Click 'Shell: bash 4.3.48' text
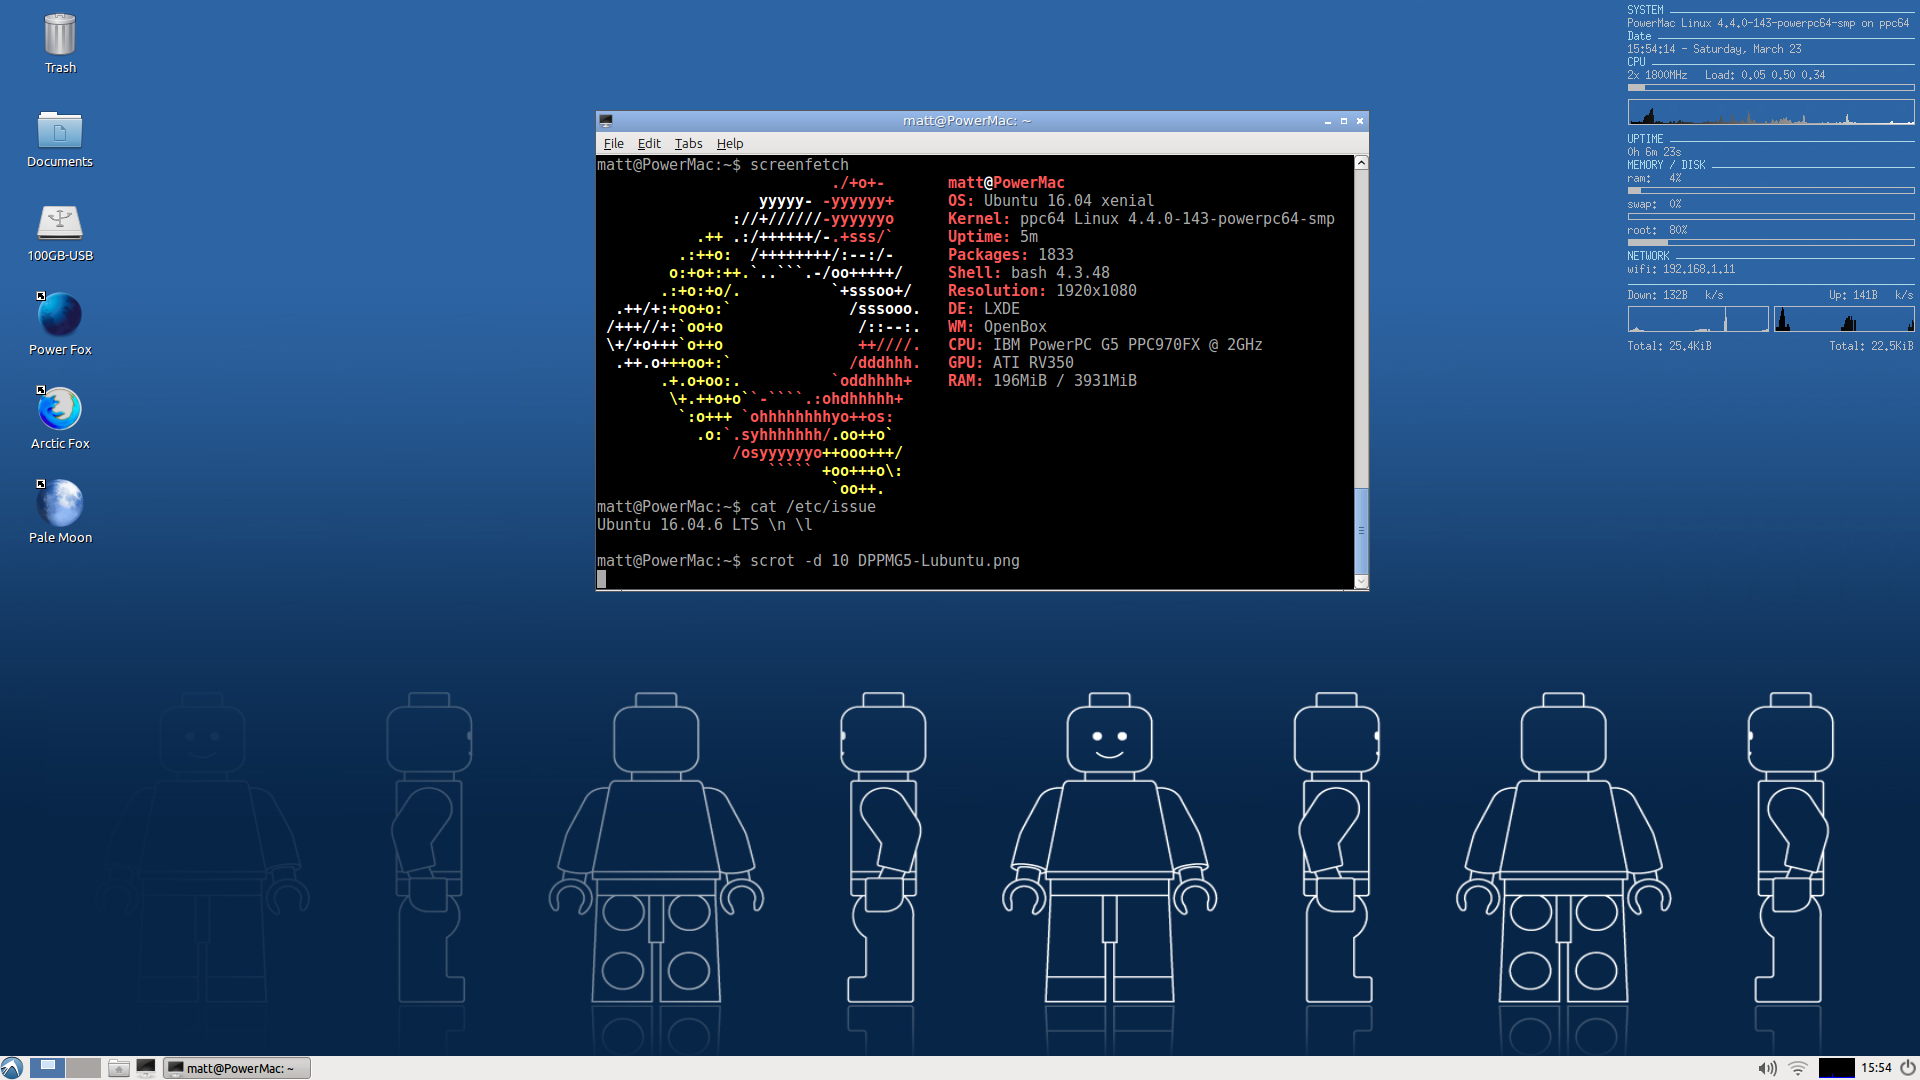The image size is (1920, 1080). tap(1029, 273)
